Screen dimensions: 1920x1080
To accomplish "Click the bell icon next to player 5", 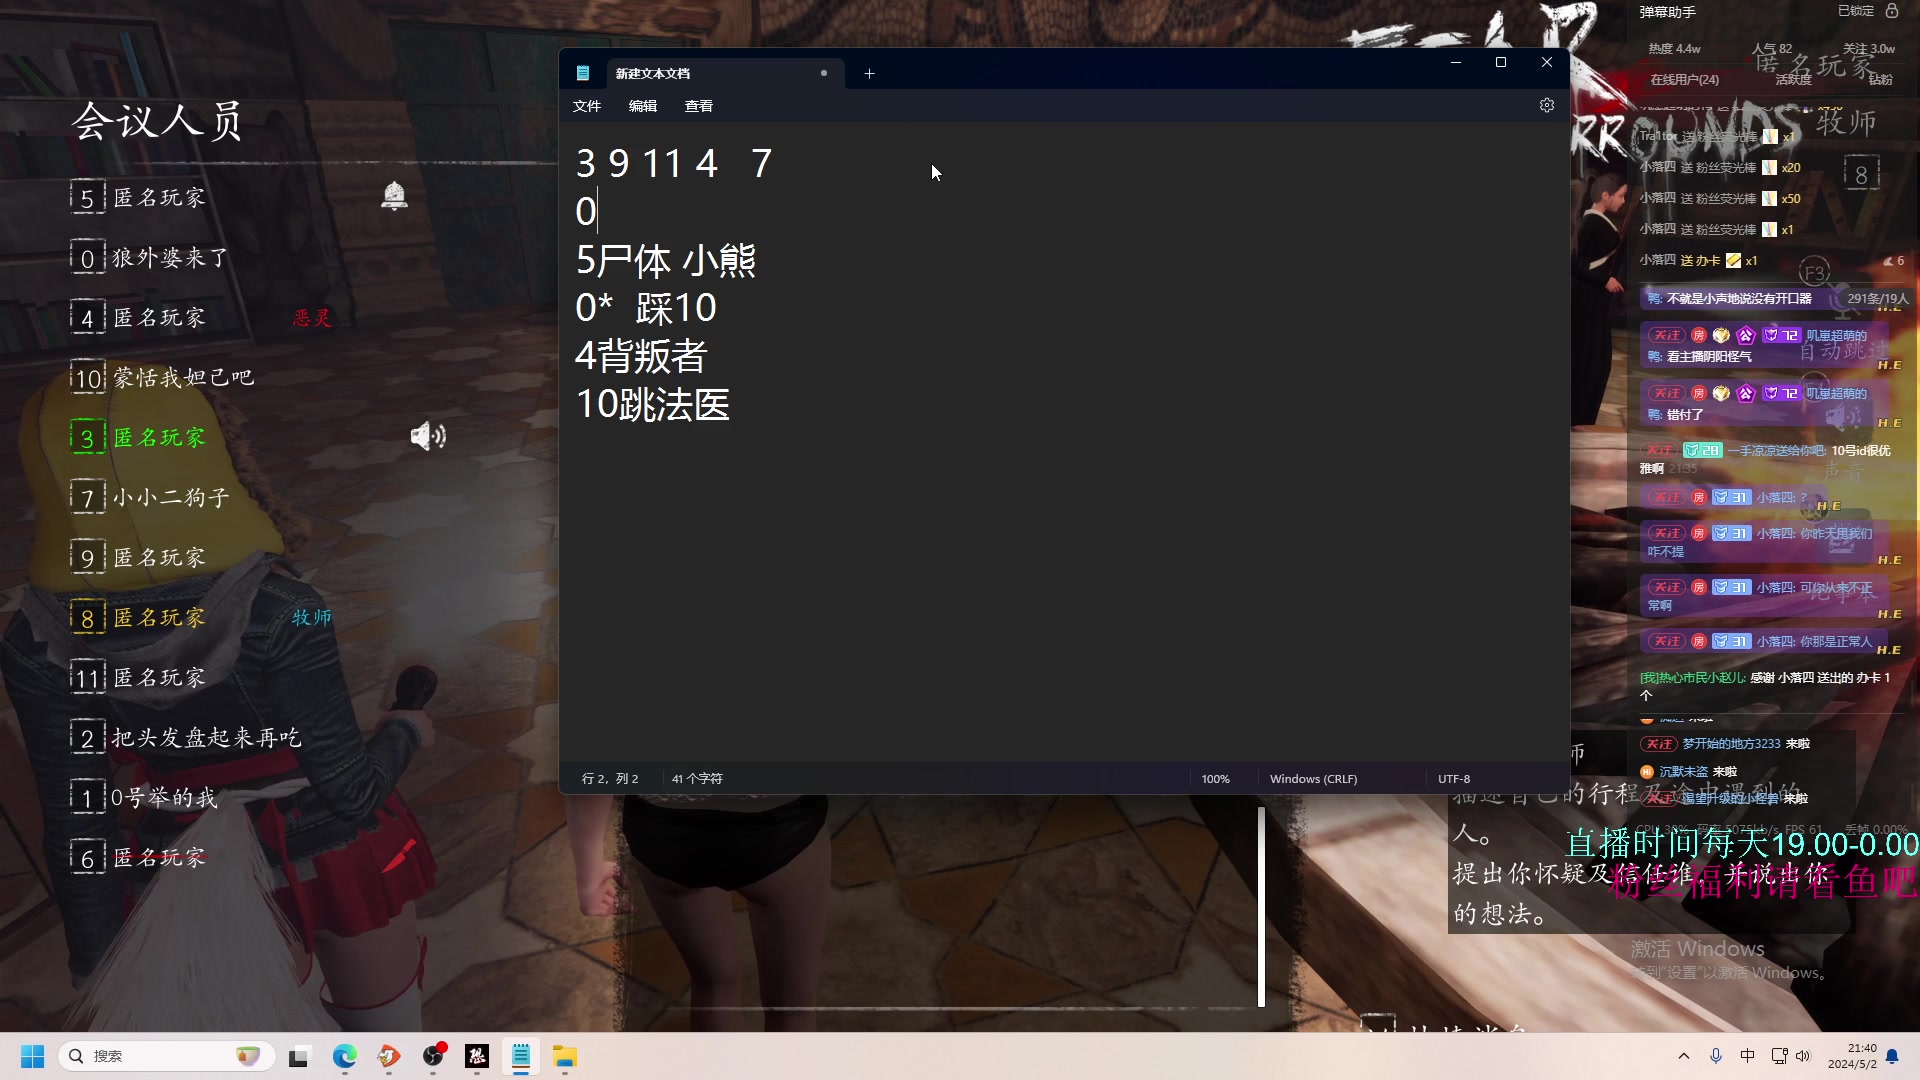I will pos(394,195).
